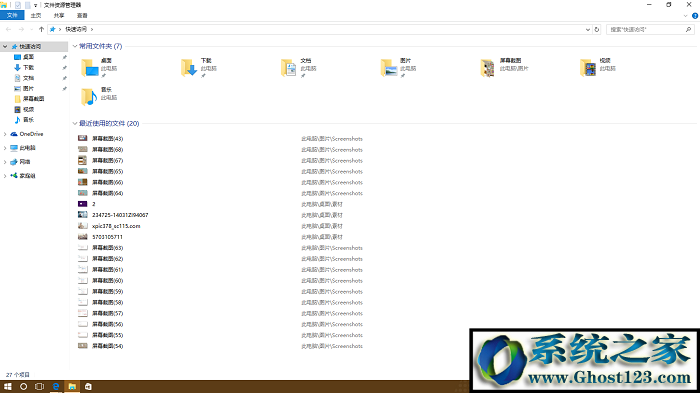Click the 快速访问 breadcrumb in the address bar
700x393 pixels.
[x=76, y=29]
